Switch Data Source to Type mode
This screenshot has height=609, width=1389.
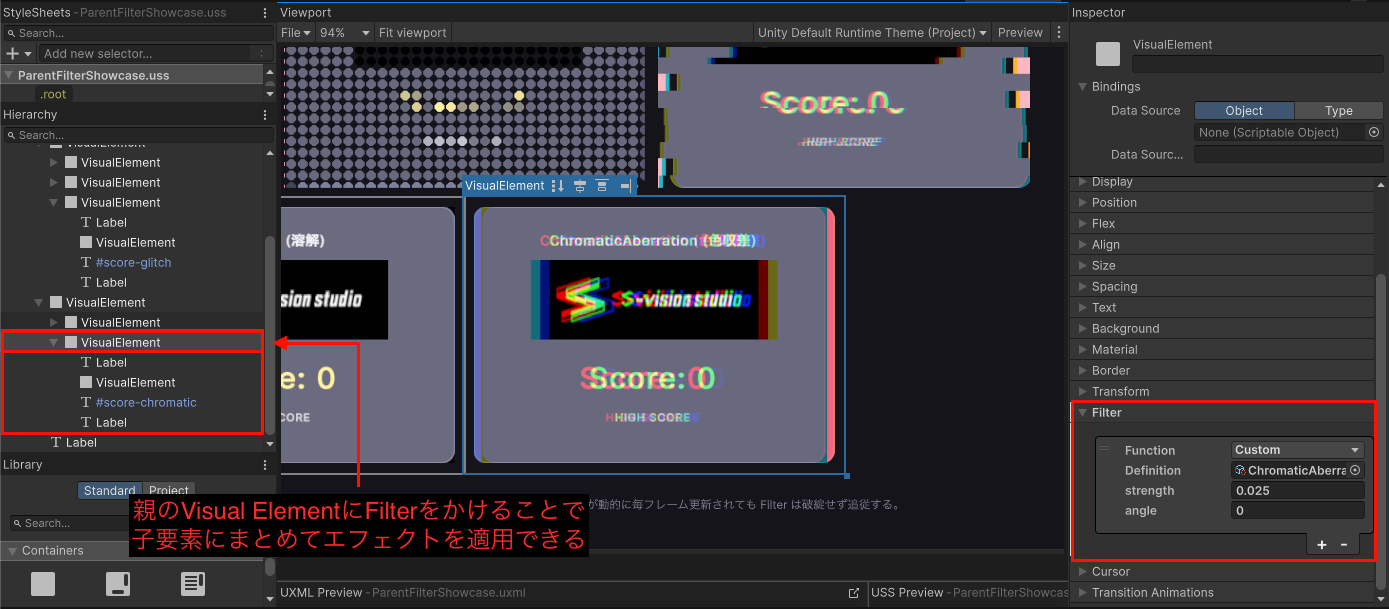1339,111
